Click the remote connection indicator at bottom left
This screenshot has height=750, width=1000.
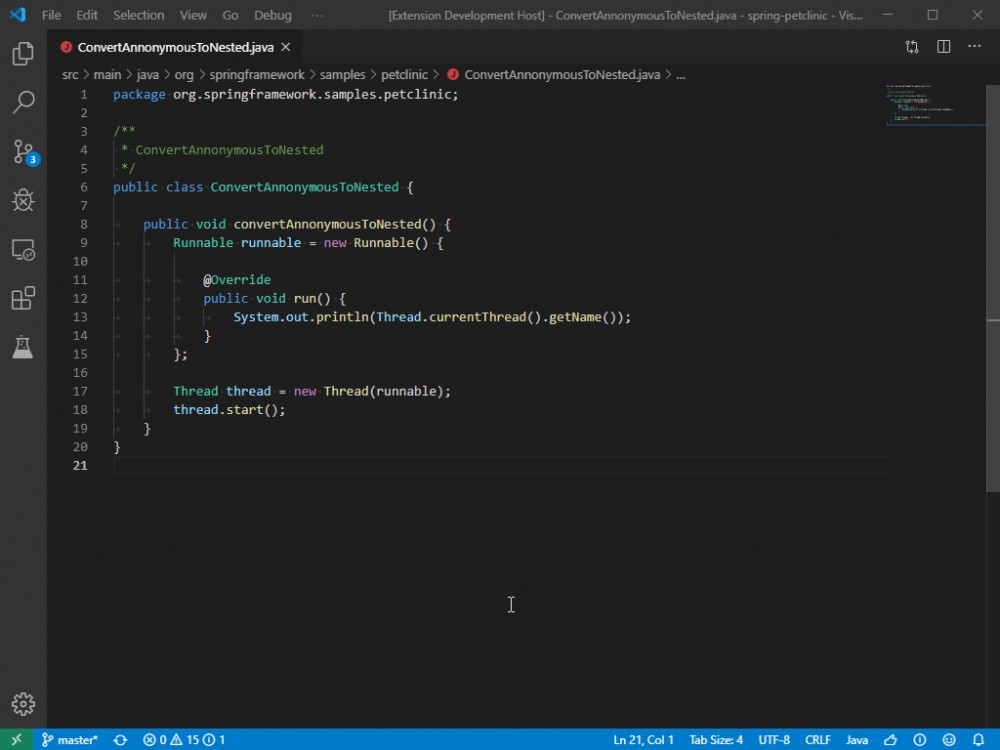click(17, 739)
